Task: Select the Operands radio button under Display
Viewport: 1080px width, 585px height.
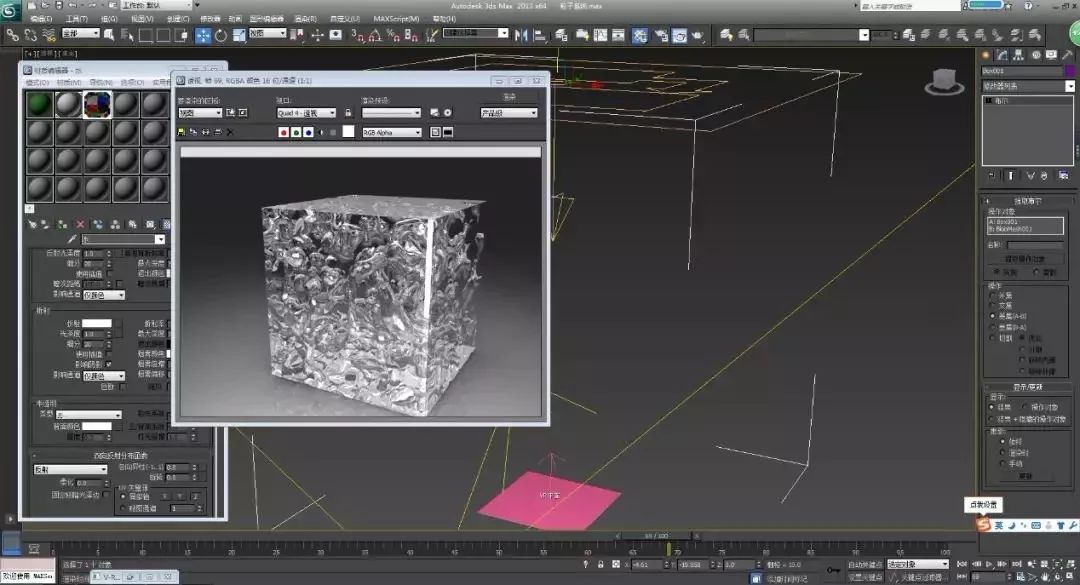Action: 1025,407
